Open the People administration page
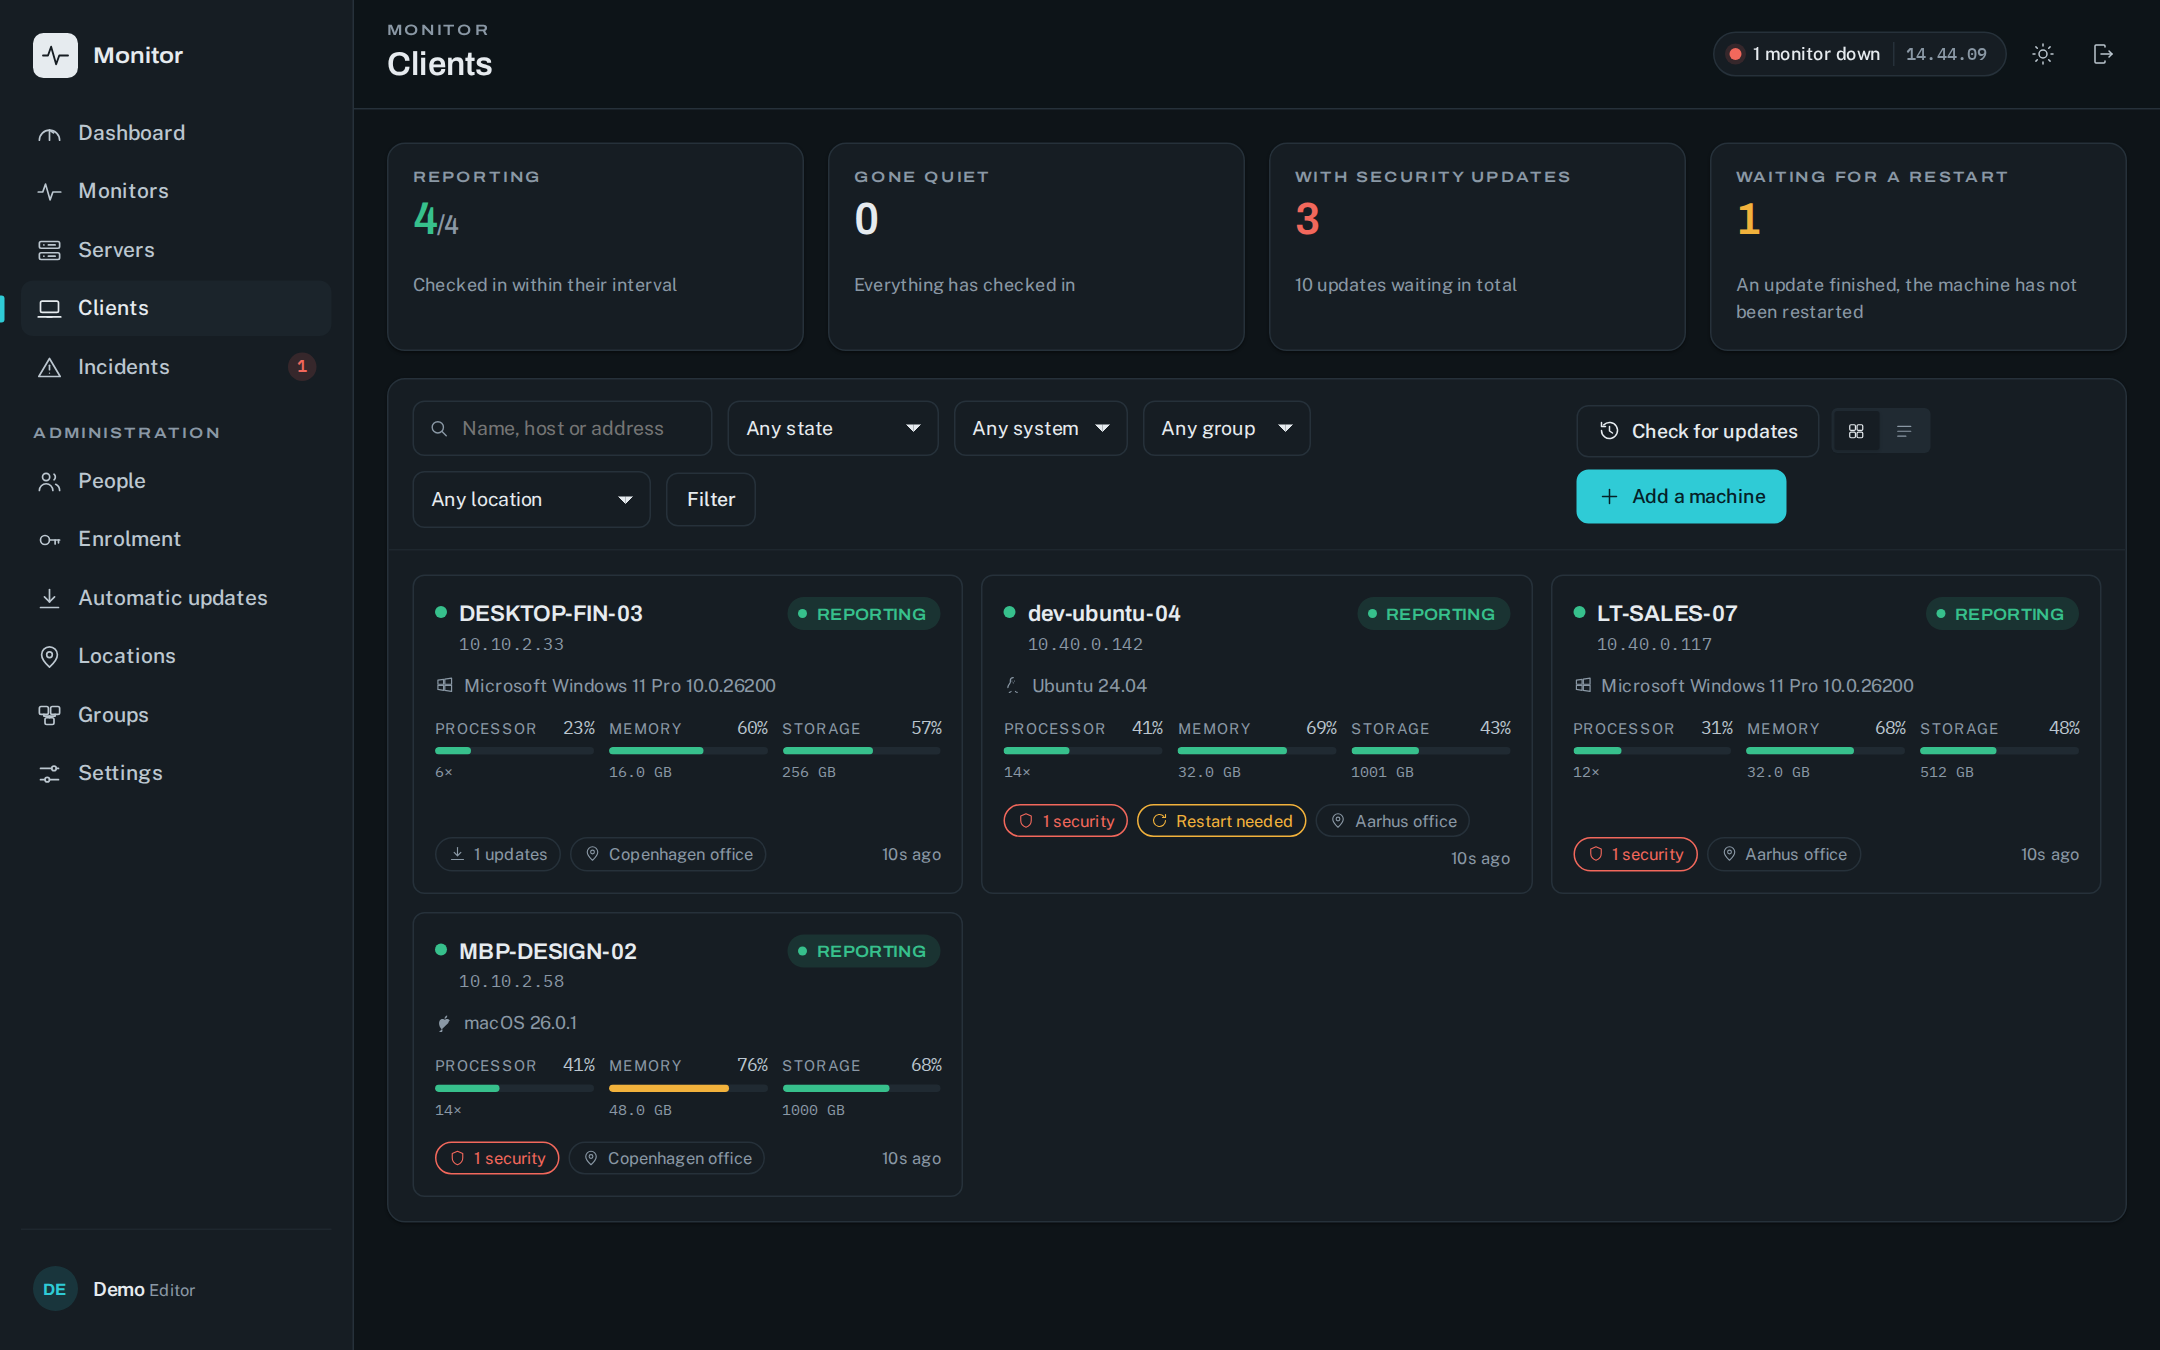This screenshot has height=1350, width=2160. 176,481
